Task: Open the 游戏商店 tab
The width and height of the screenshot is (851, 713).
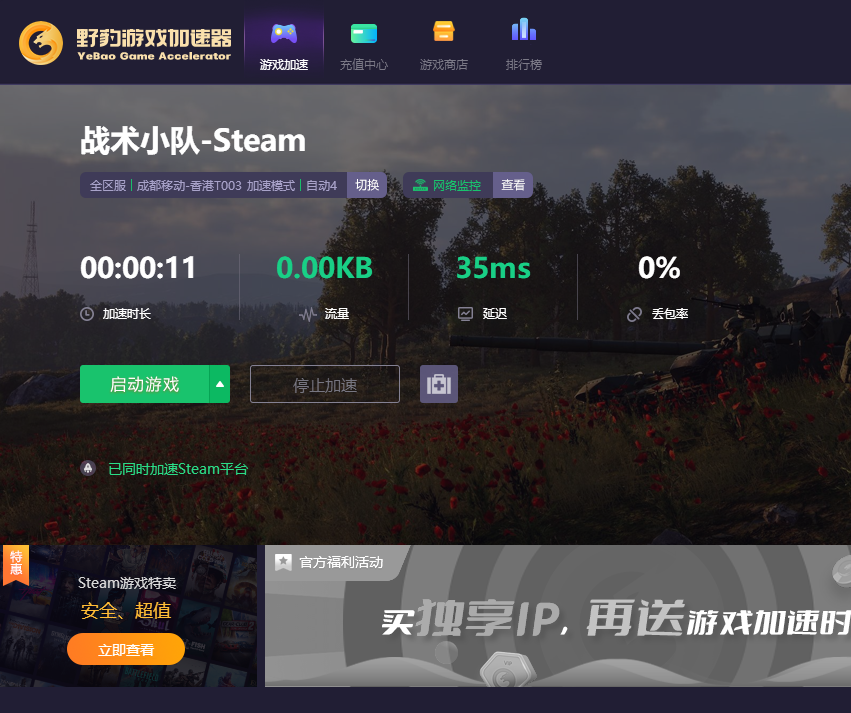Action: [443, 47]
